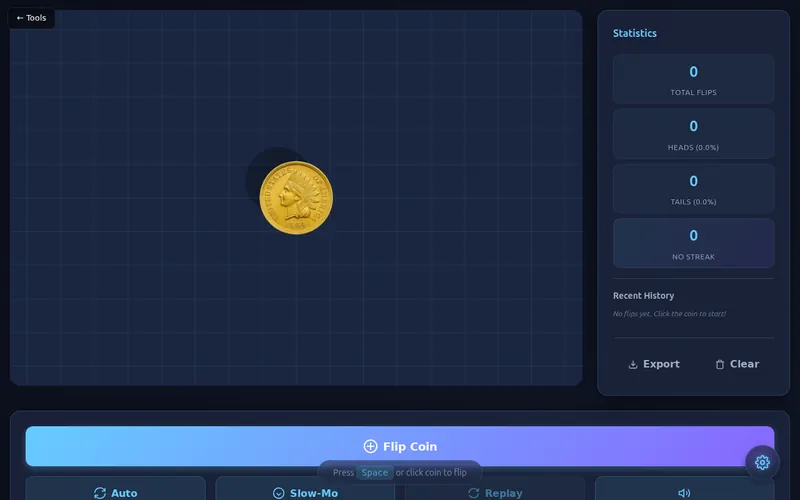The width and height of the screenshot is (800, 500).
Task: Click the Heads (0.0%) stat card
Action: pyautogui.click(x=693, y=134)
